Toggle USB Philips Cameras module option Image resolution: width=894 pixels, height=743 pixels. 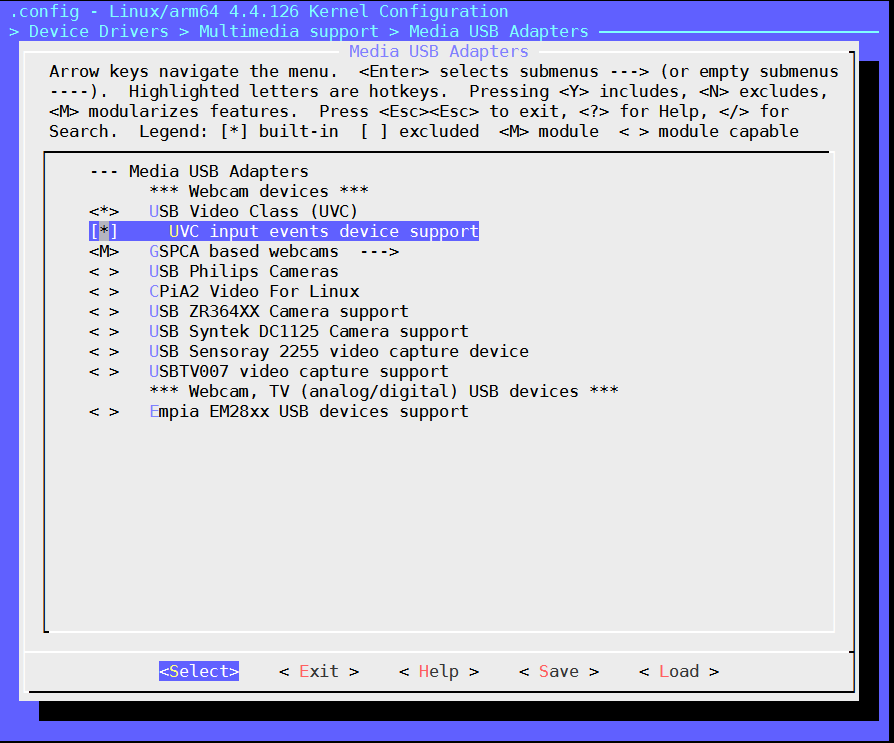tap(104, 271)
